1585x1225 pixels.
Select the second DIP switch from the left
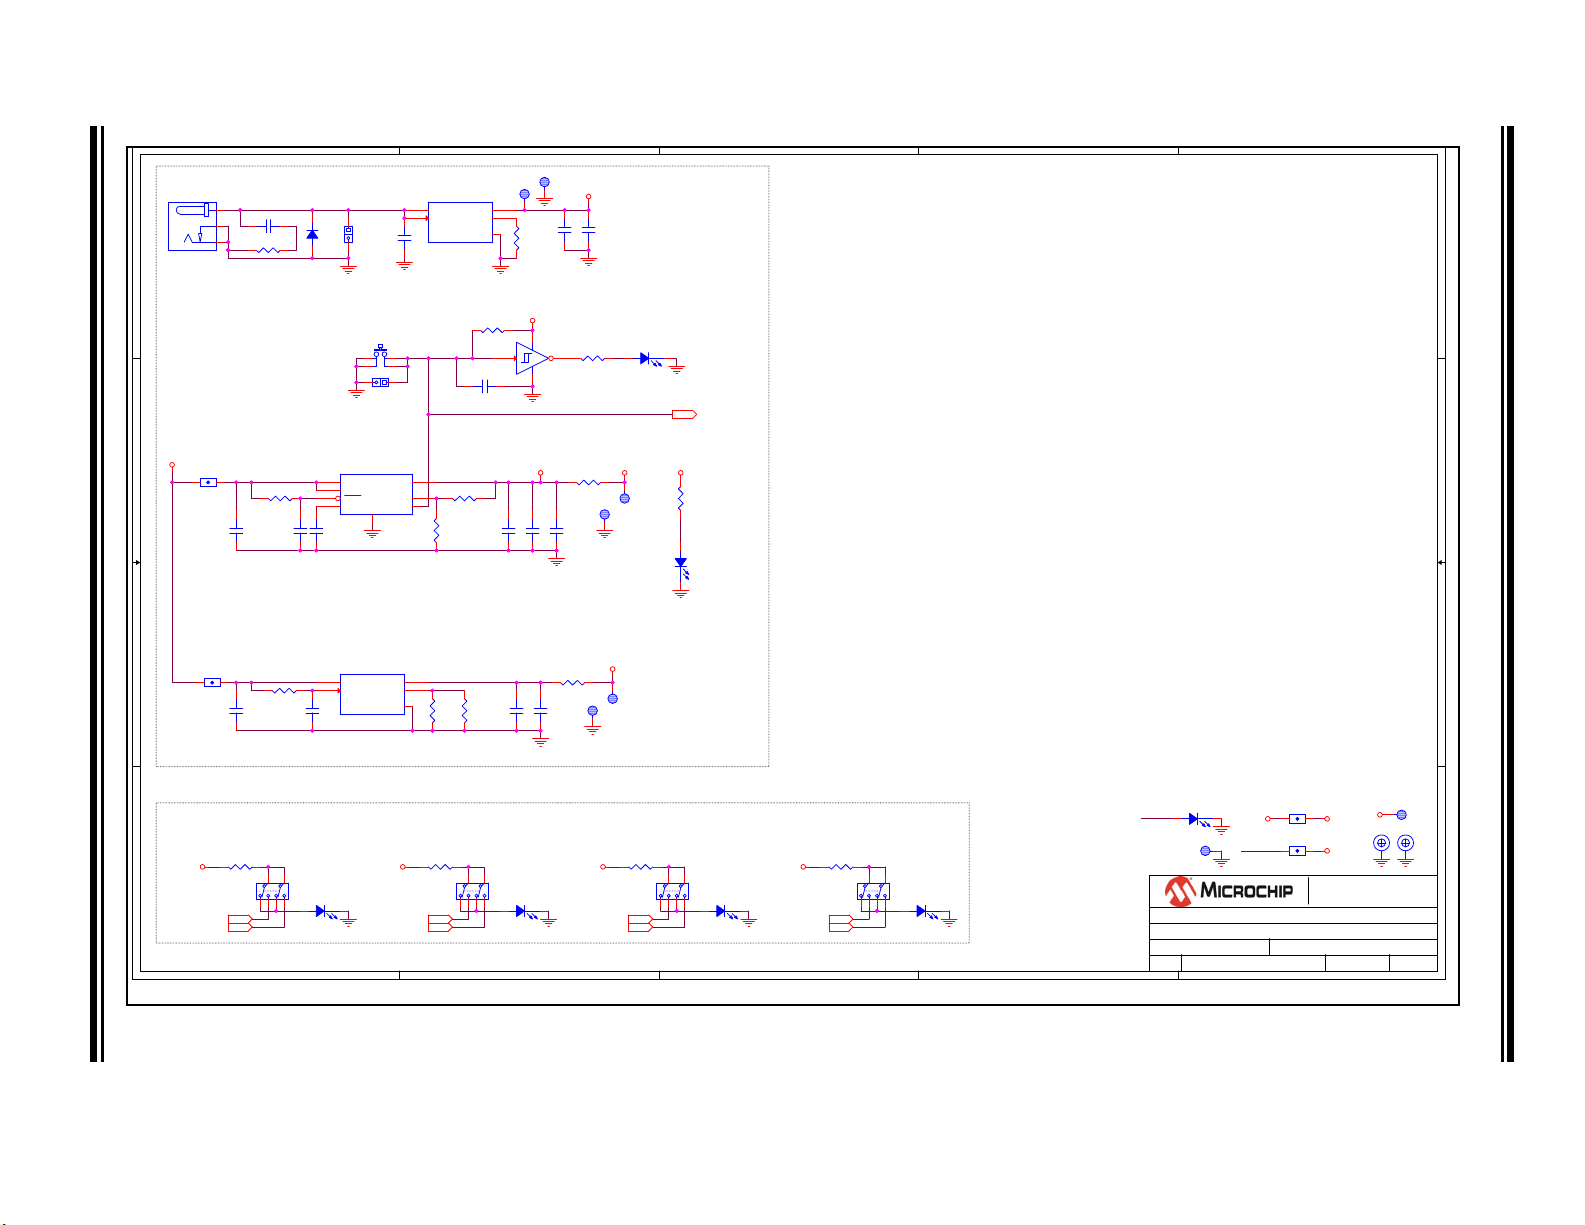pos(473,891)
